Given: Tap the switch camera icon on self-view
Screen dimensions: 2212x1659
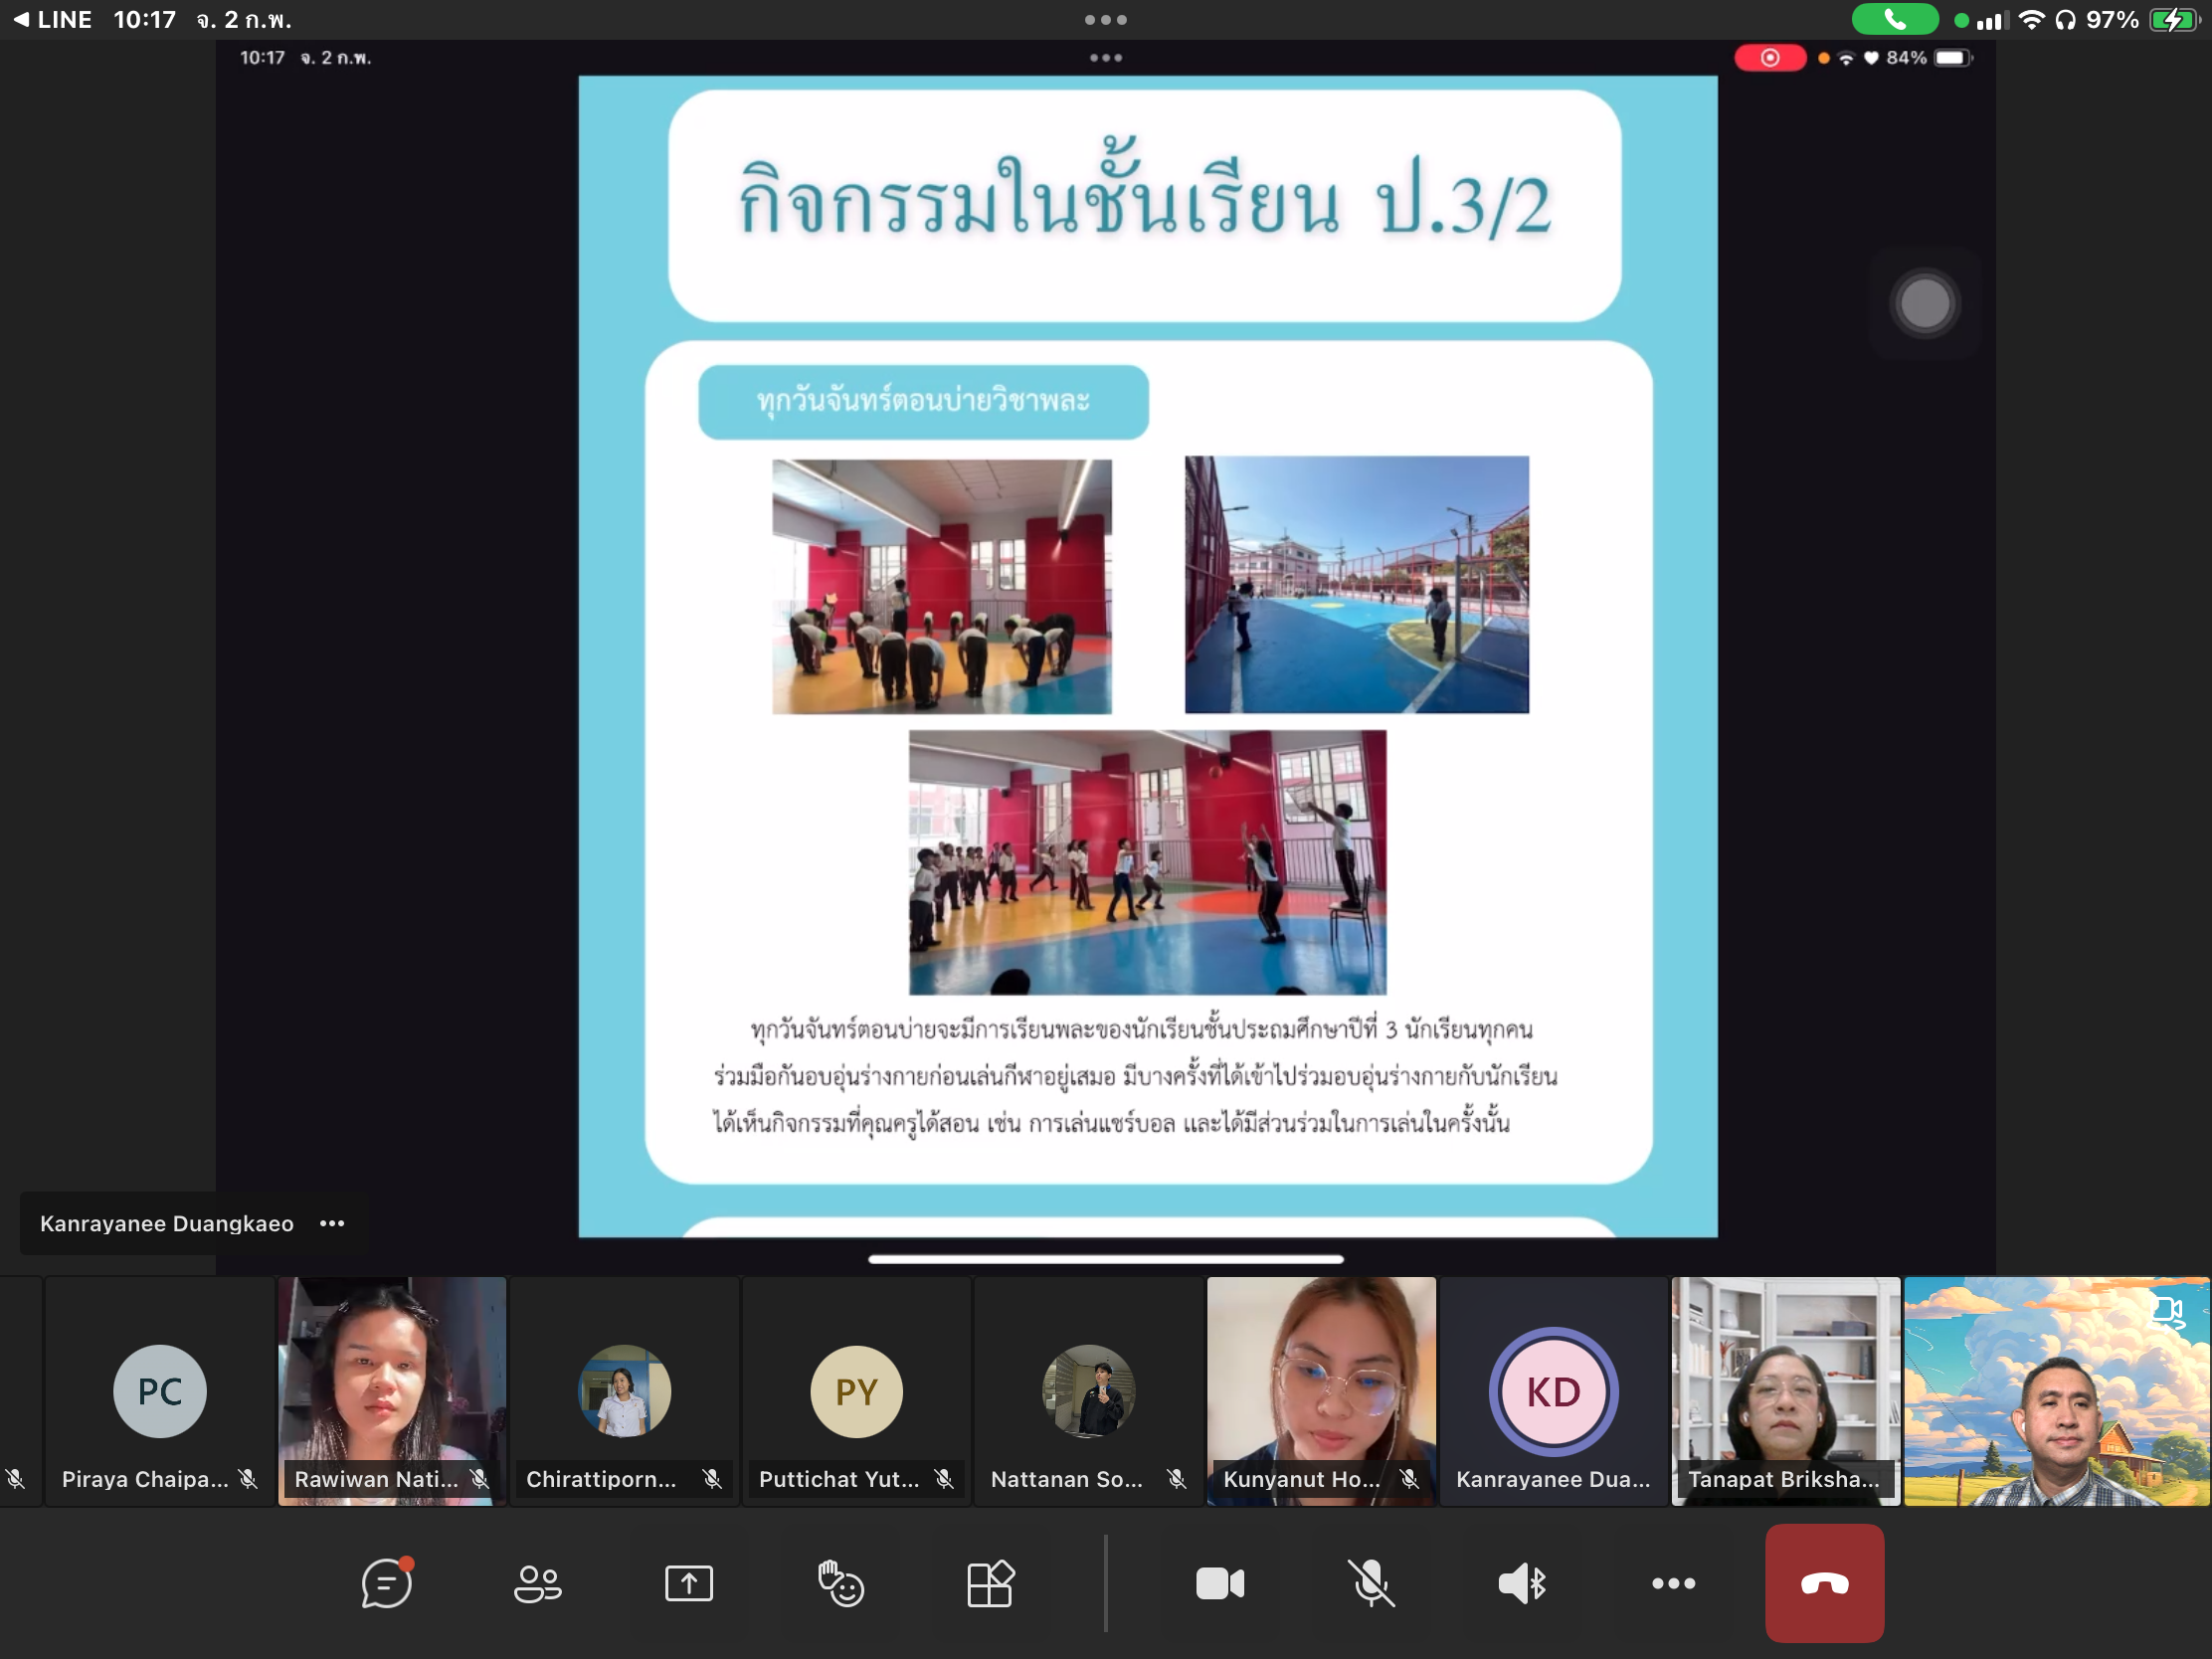Looking at the screenshot, I should click(x=2166, y=1311).
